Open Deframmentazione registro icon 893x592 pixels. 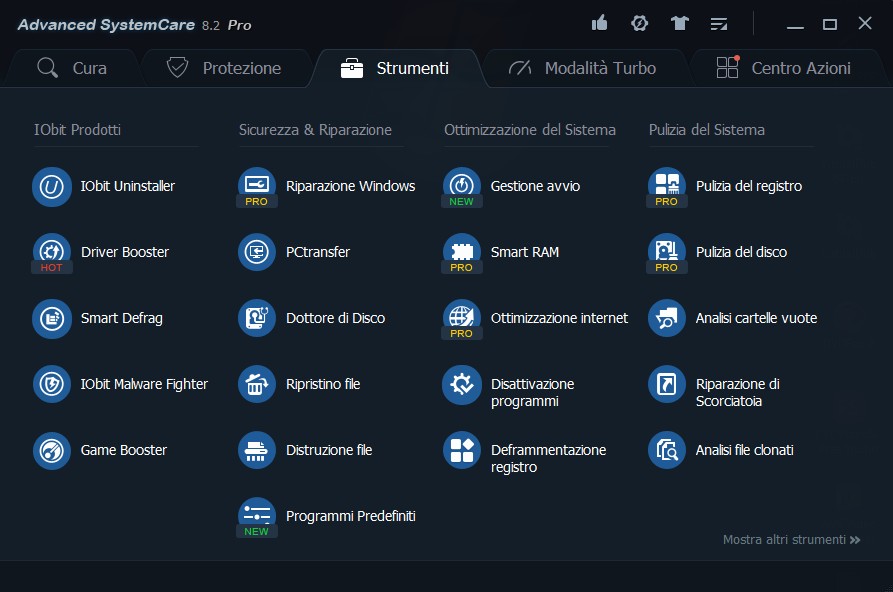462,451
